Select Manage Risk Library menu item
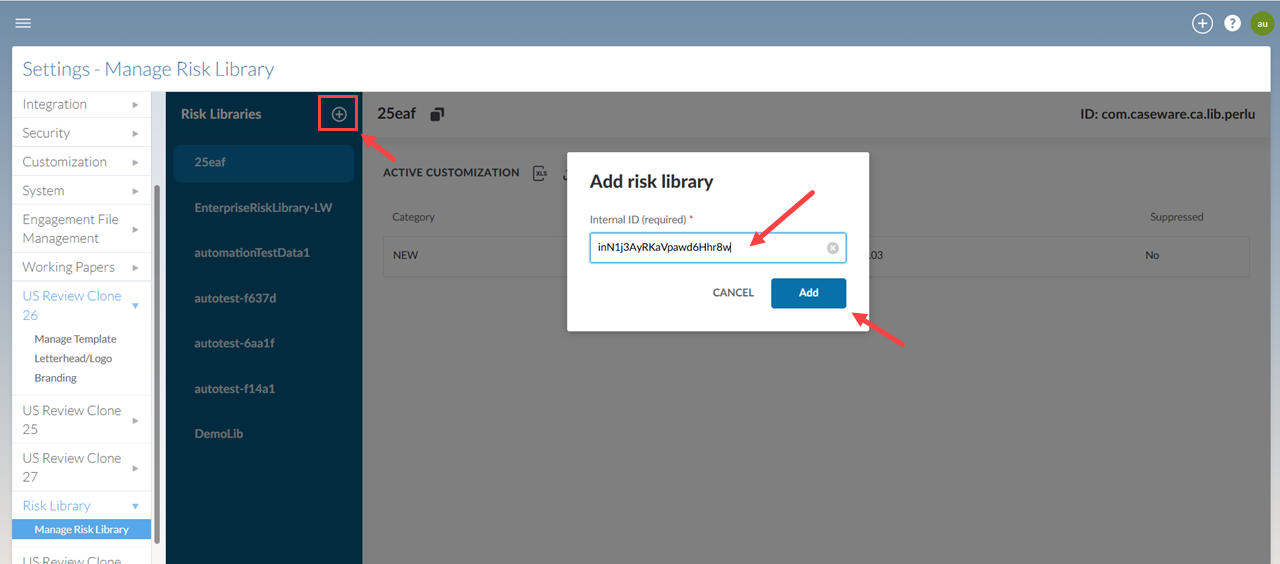This screenshot has height=564, width=1280. 81,530
